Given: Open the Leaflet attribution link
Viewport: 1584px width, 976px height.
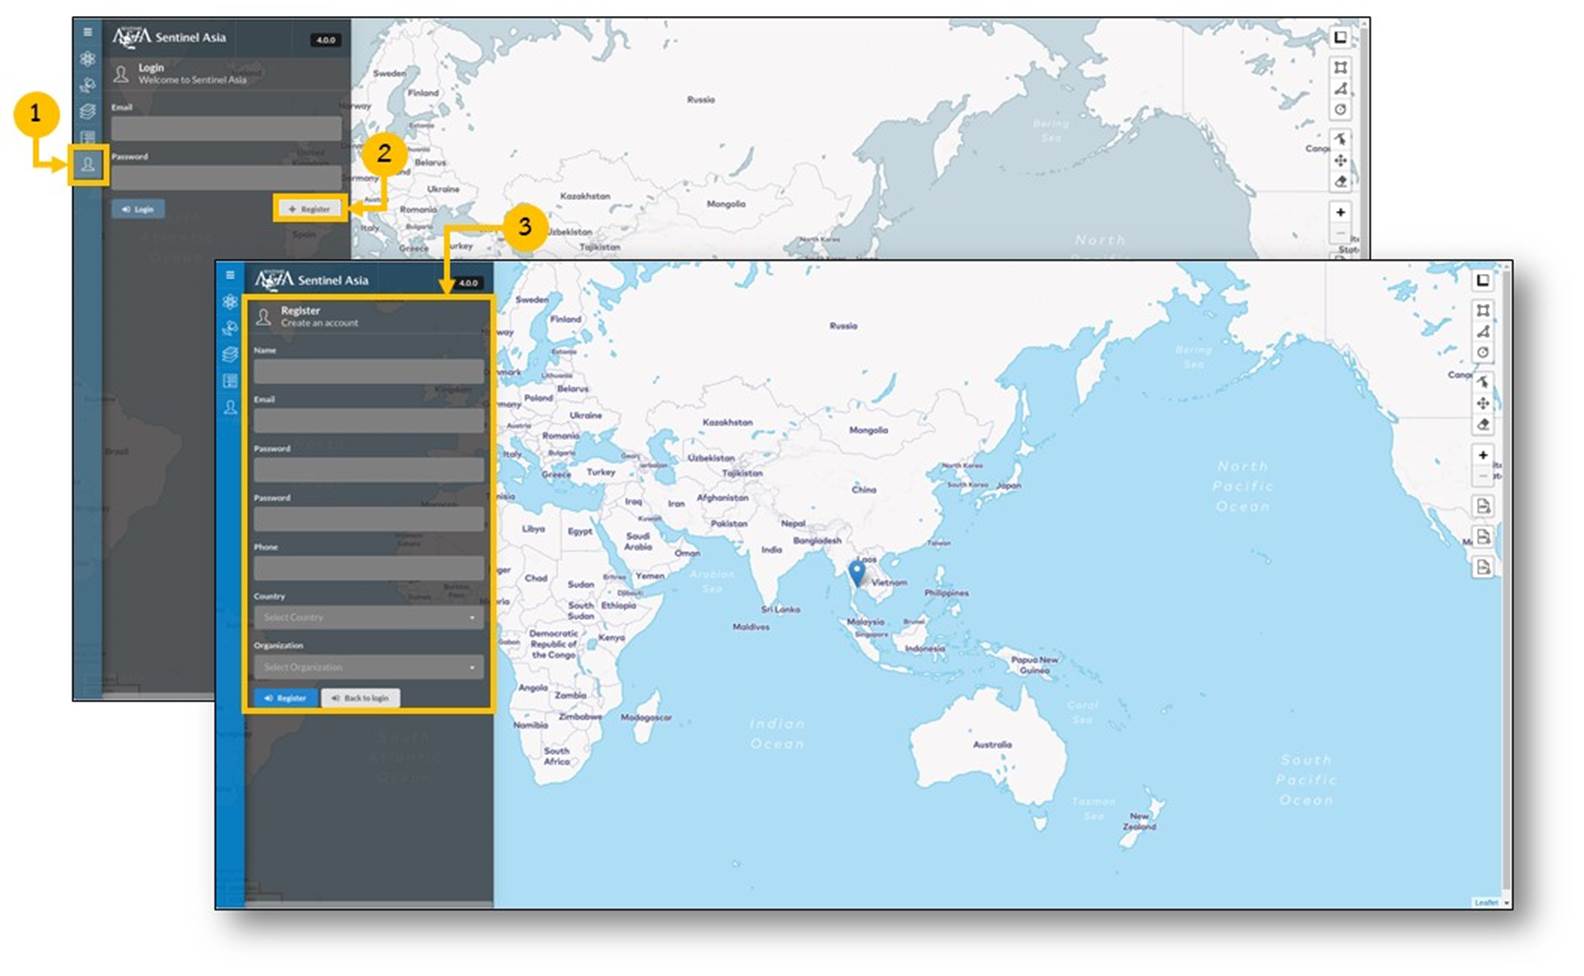Looking at the screenshot, I should point(1486,902).
